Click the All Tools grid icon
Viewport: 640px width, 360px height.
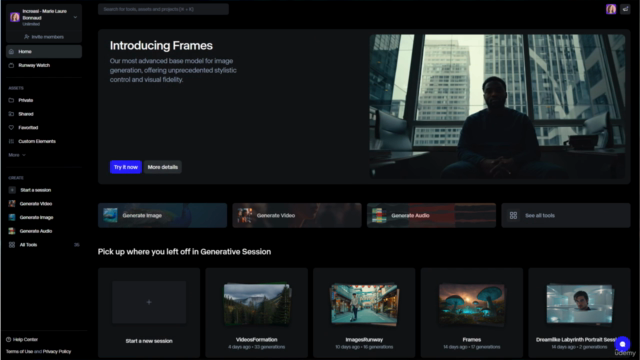click(x=12, y=245)
